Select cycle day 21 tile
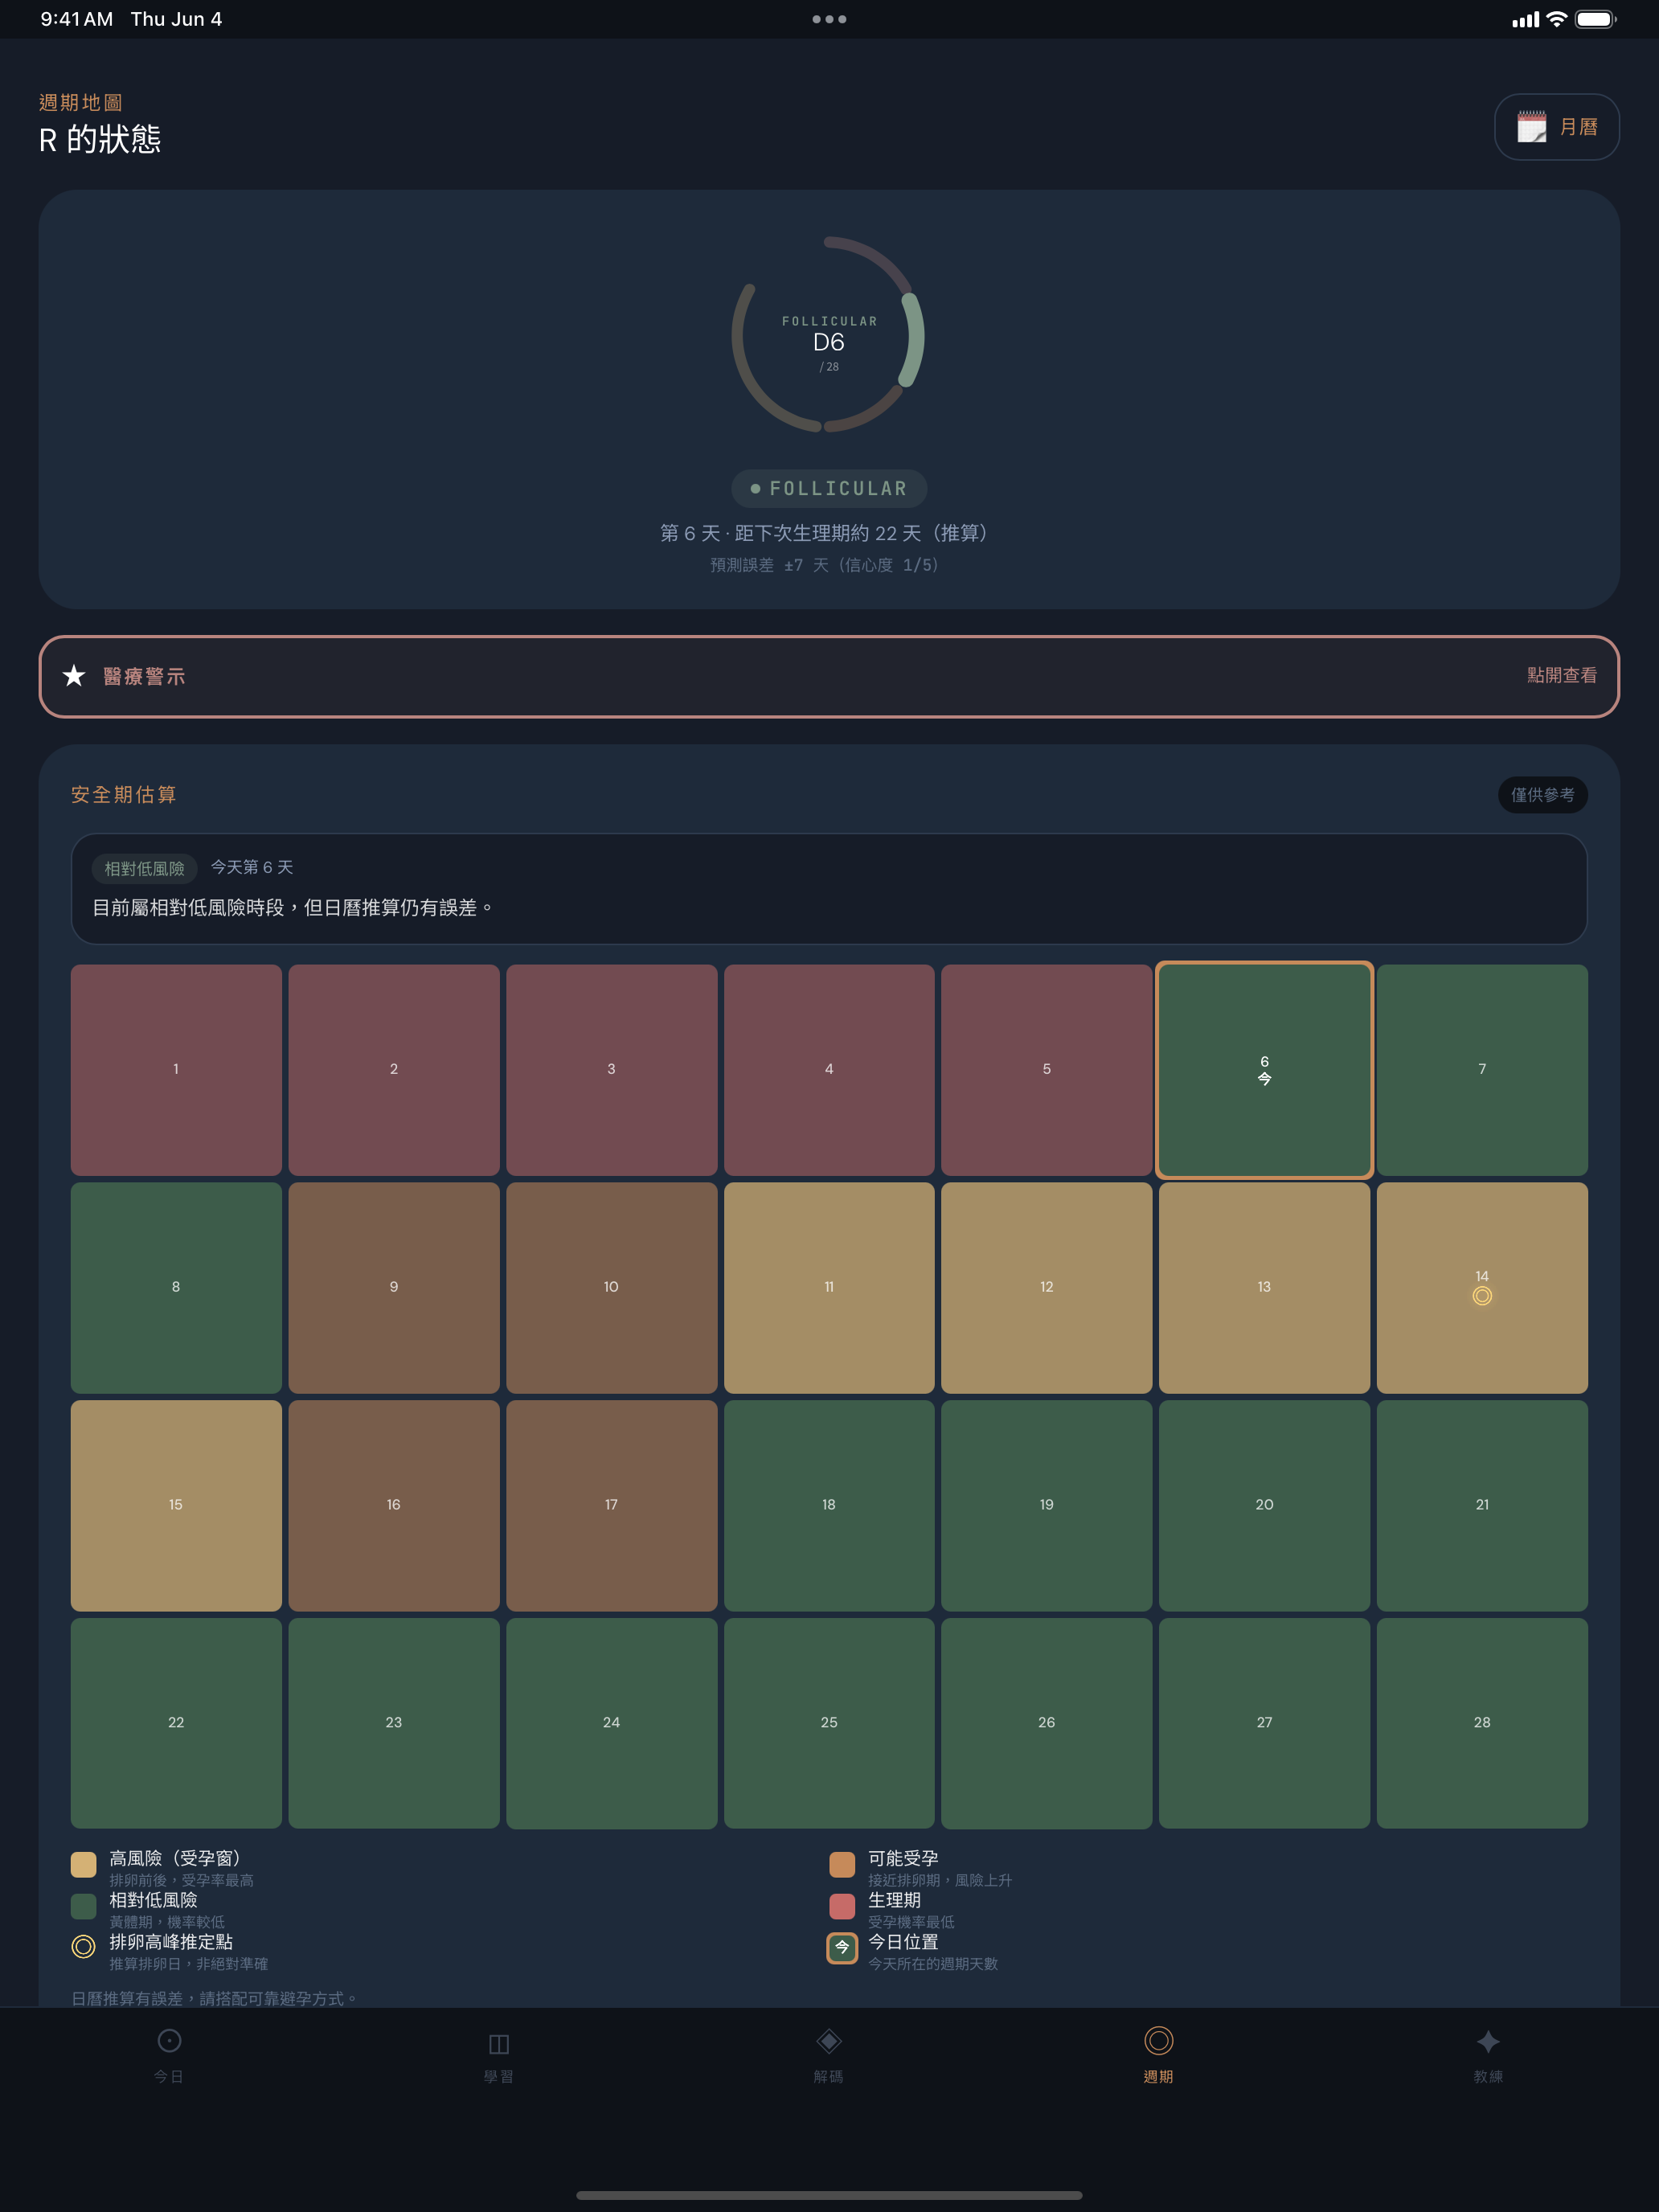Viewport: 1659px width, 2212px height. (1482, 1505)
